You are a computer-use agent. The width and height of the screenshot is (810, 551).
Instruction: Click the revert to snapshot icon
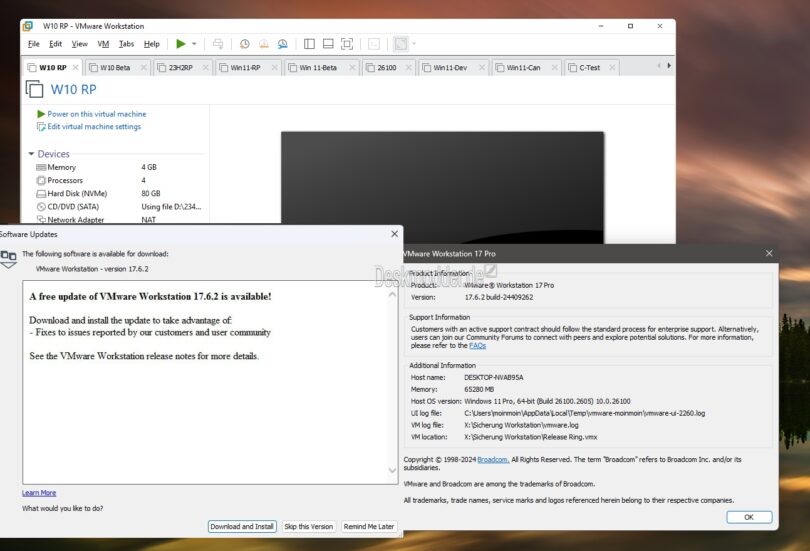point(263,44)
